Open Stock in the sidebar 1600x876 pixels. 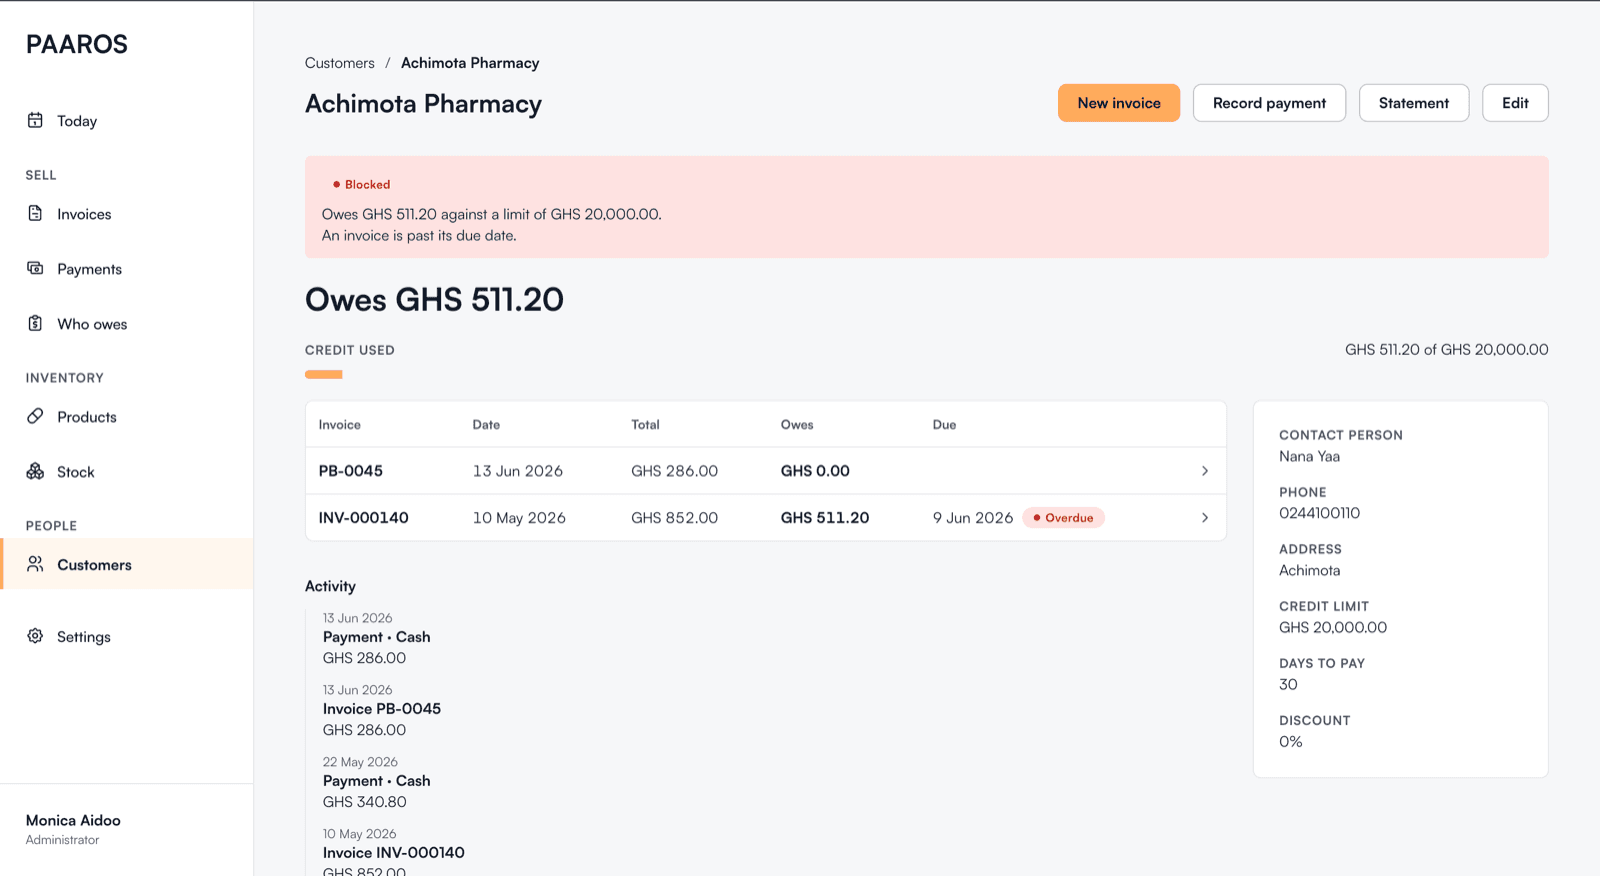126,472
